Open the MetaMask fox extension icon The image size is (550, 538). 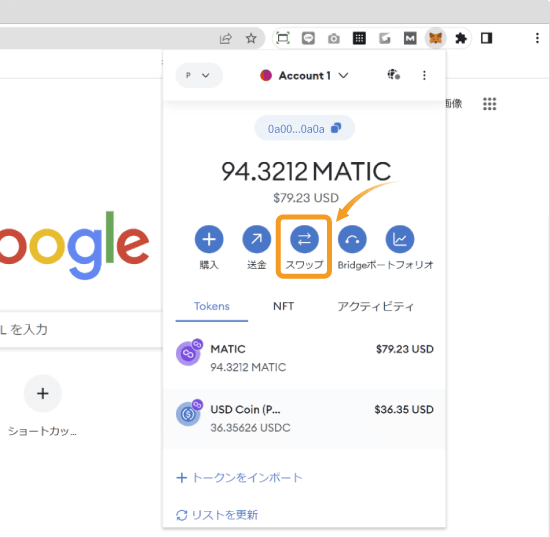tap(435, 38)
